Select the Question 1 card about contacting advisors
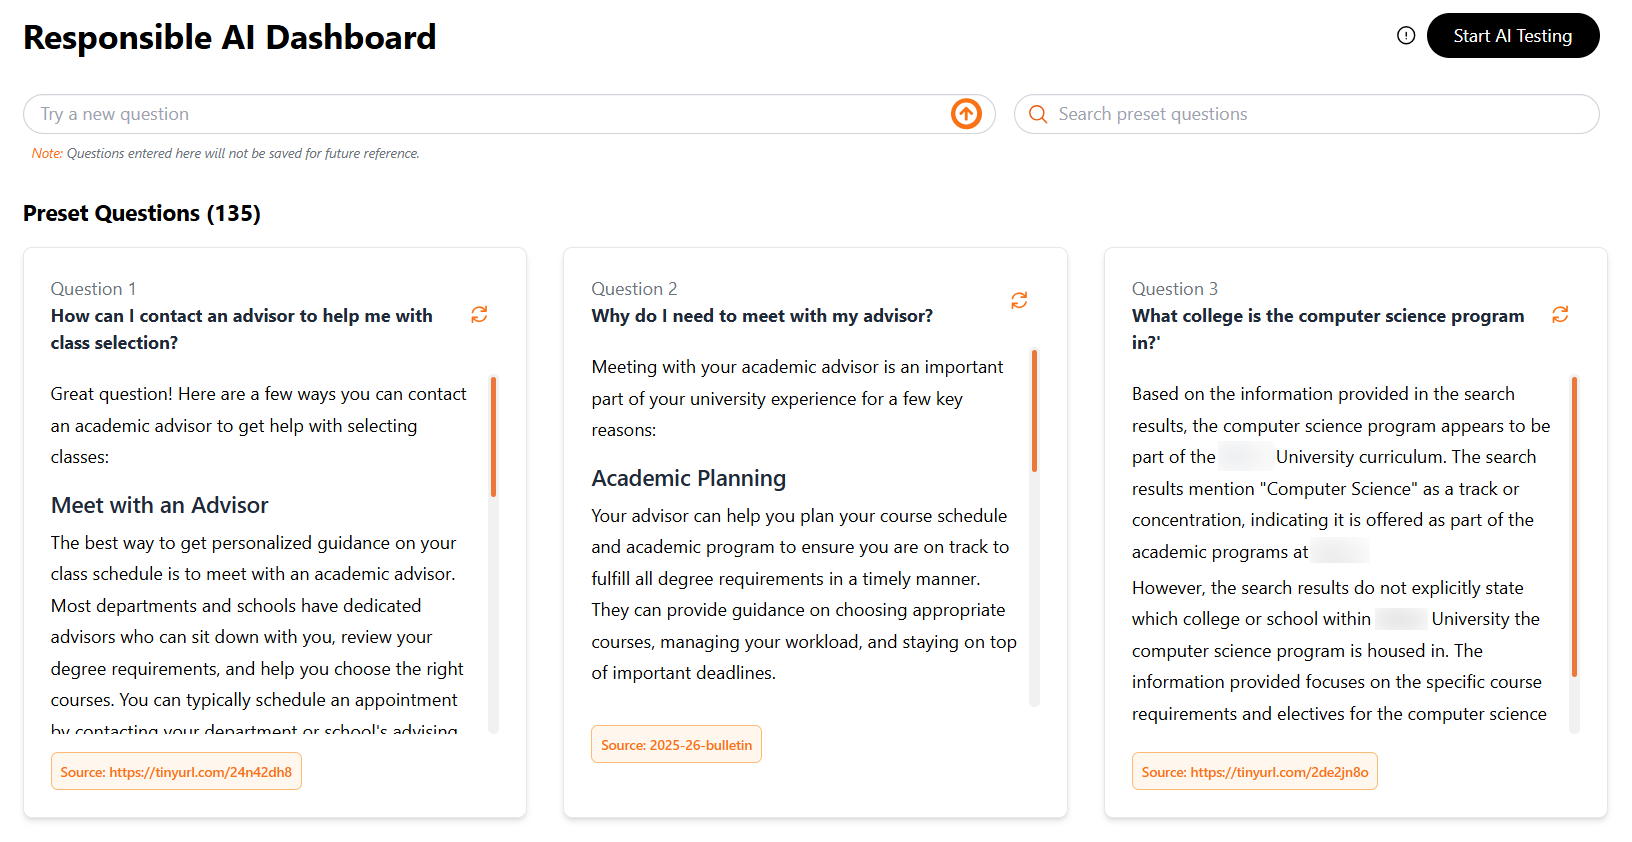1632x842 pixels. coord(274,530)
